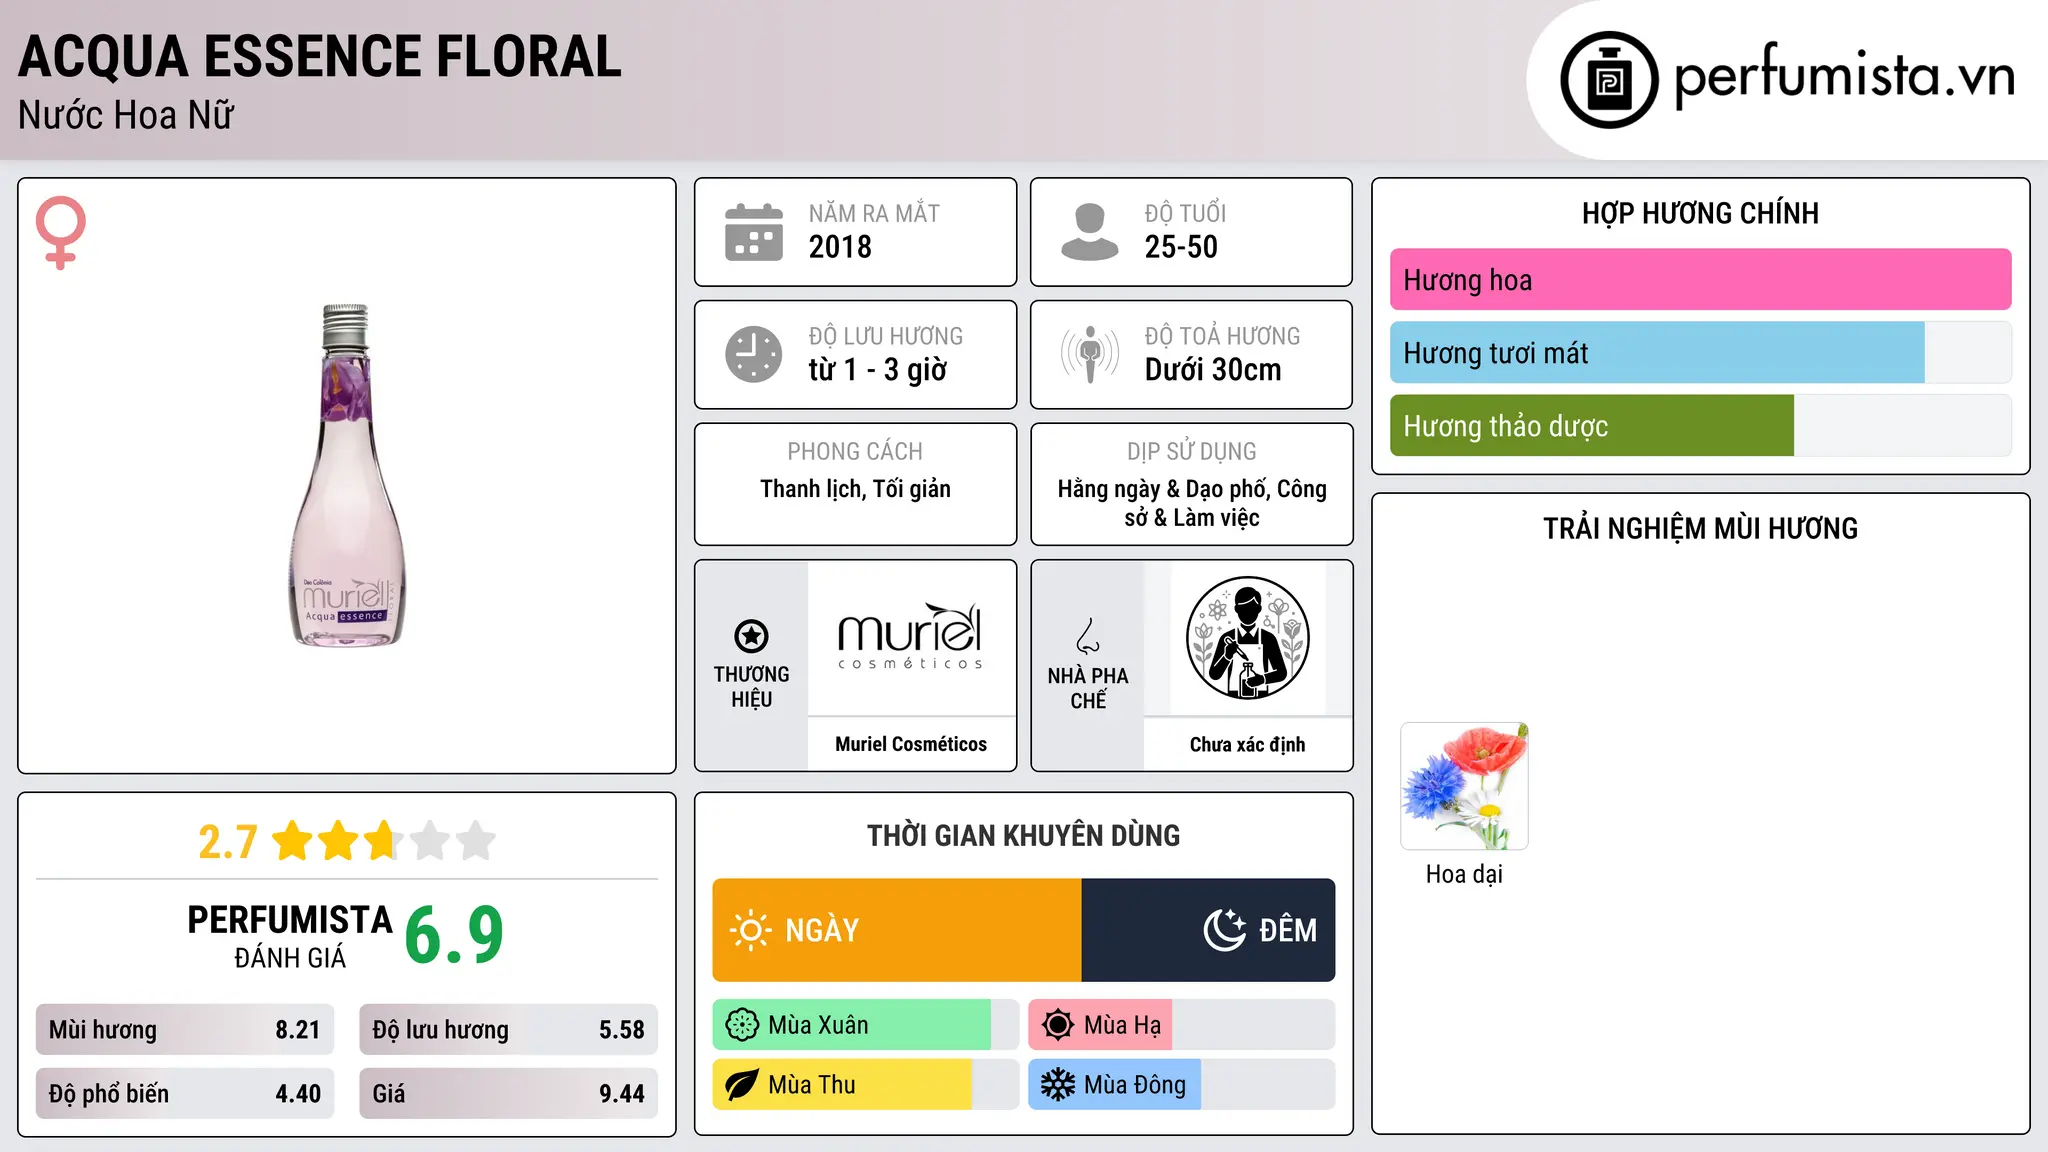
Task: Click the 2.7 user rating number
Action: click(228, 842)
